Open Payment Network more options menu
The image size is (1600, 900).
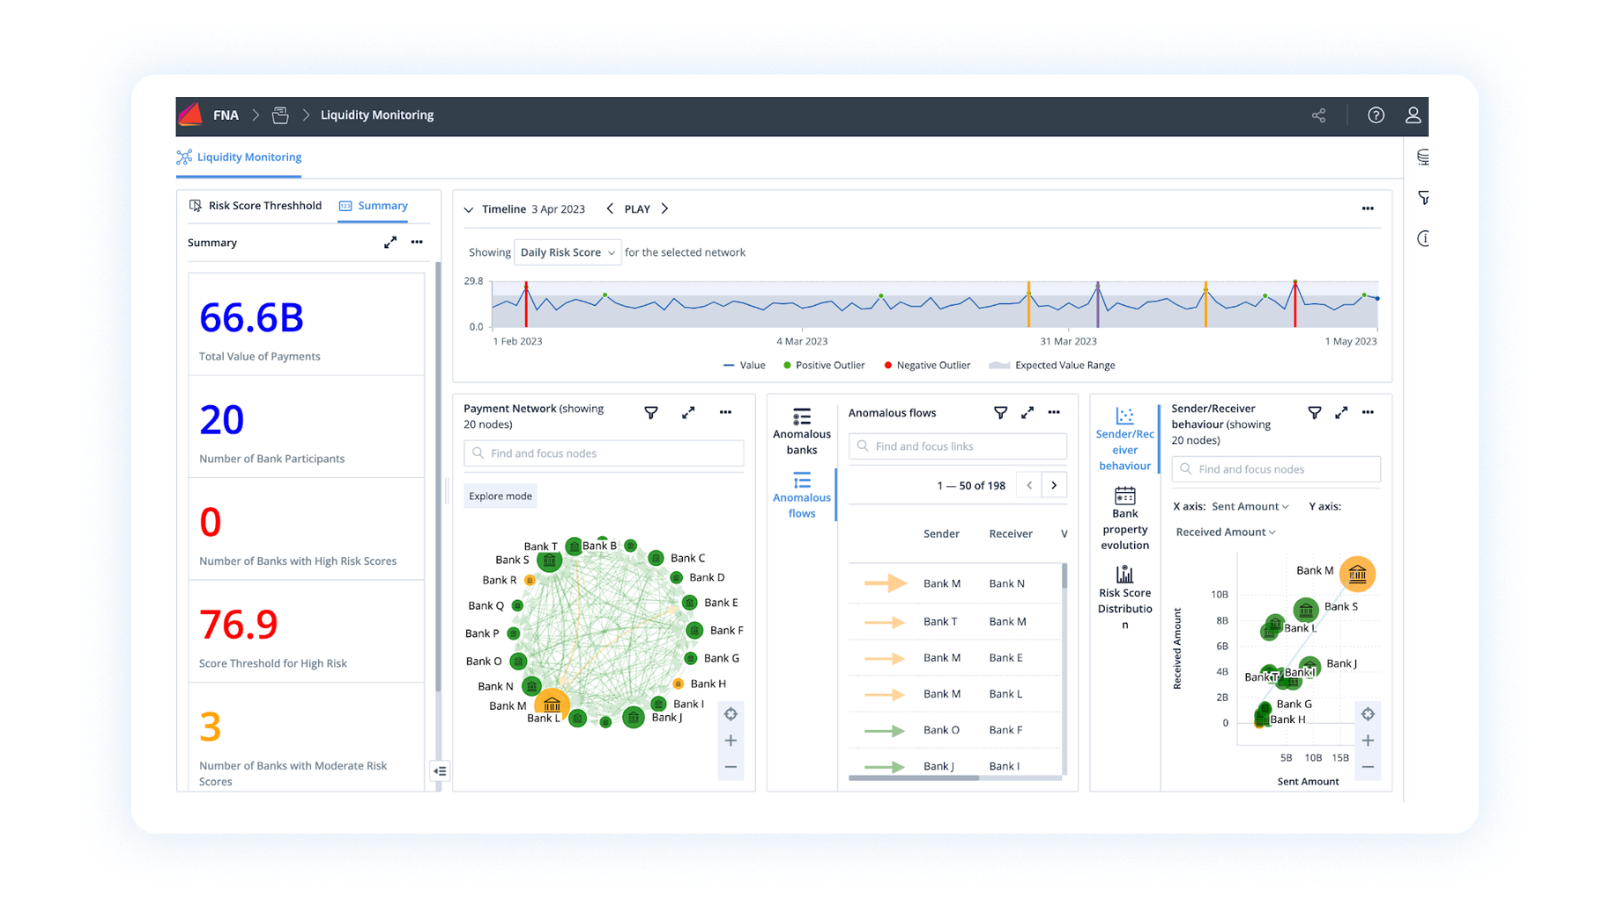(725, 412)
